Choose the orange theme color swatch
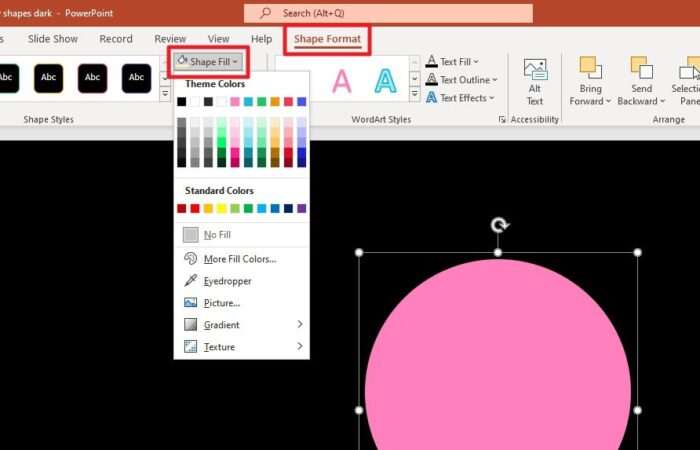Screen dimensions: 700x450 pyautogui.click(x=275, y=102)
